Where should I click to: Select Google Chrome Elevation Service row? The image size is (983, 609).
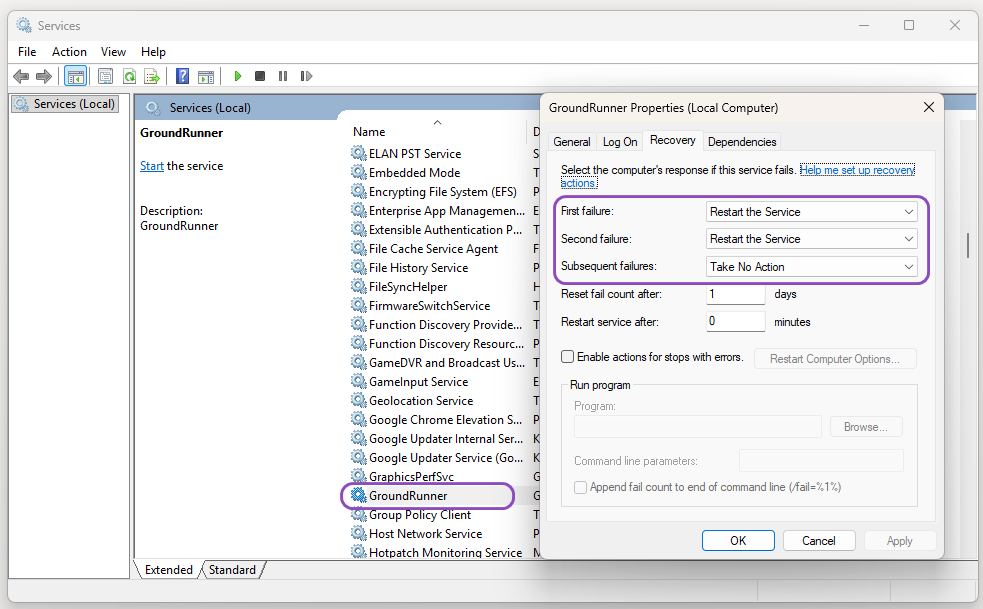click(x=445, y=420)
